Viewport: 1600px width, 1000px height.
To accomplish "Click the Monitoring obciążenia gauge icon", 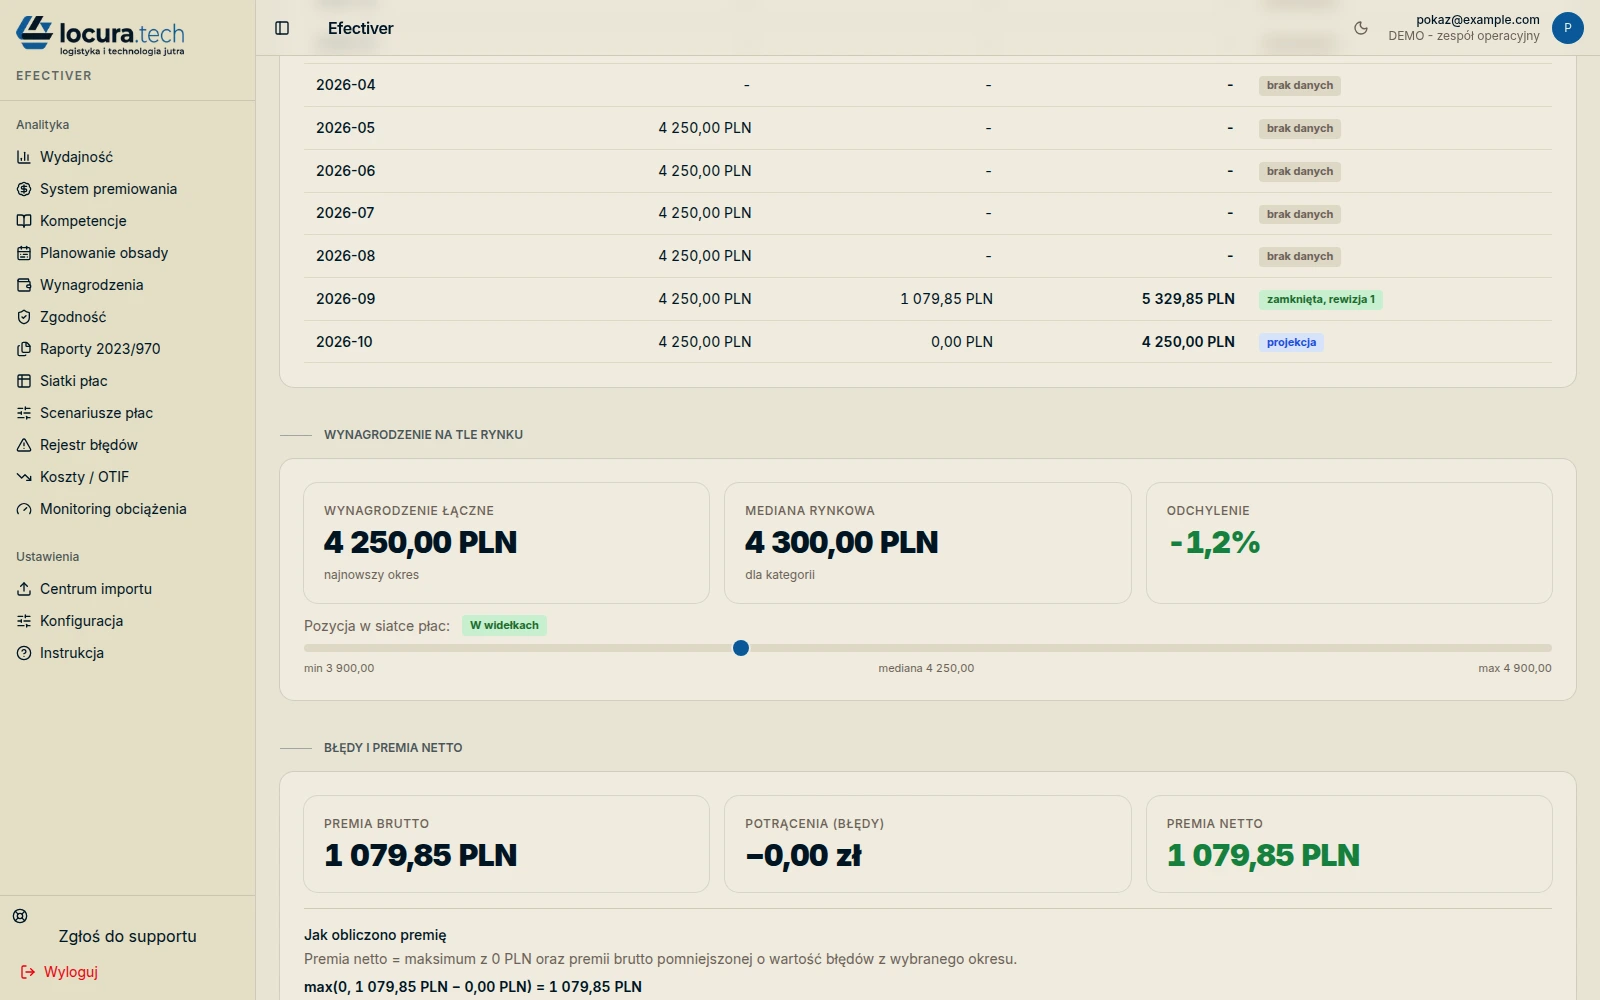I will pos(24,509).
